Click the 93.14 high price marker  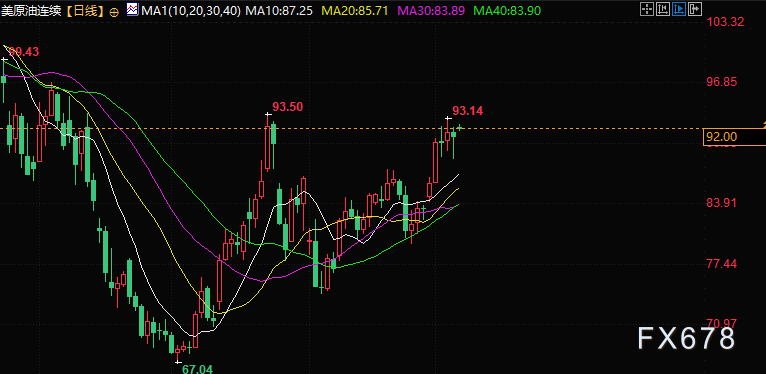click(x=468, y=111)
